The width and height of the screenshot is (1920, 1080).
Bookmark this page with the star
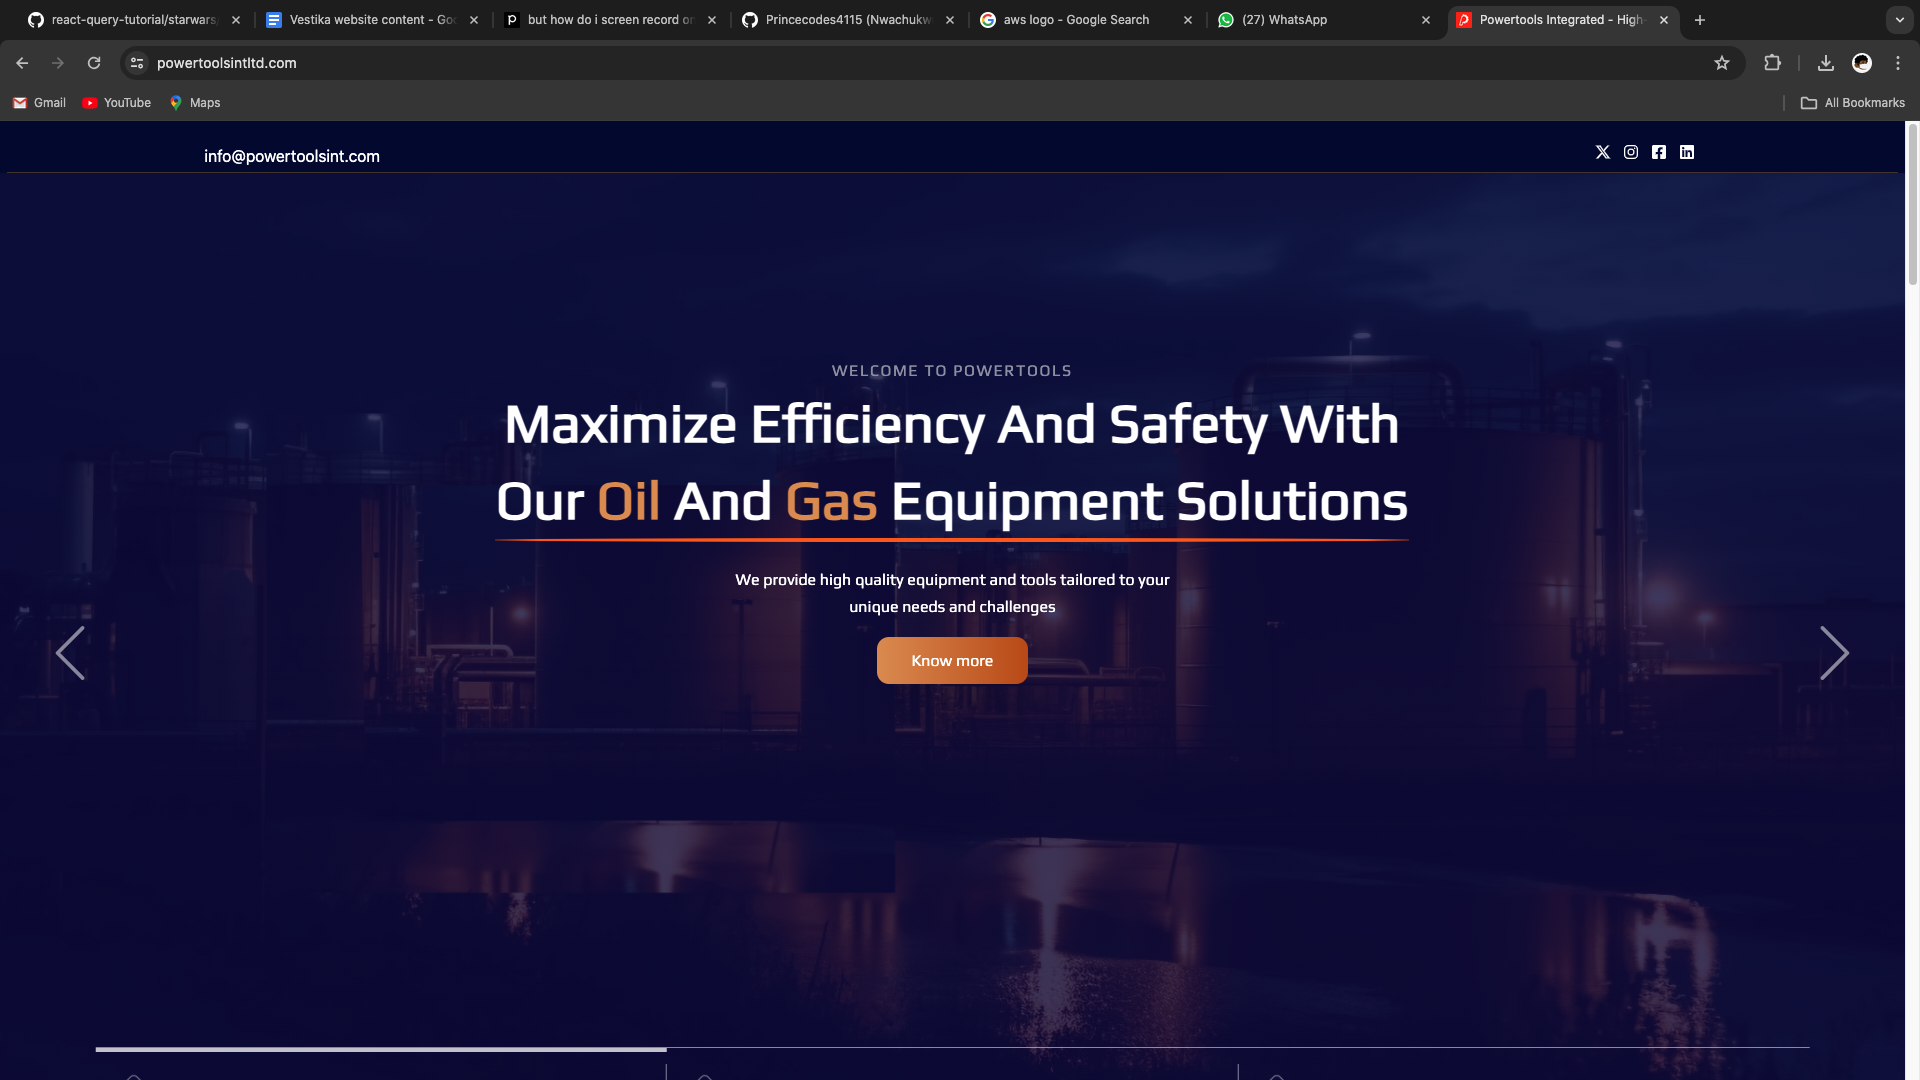coord(1722,63)
